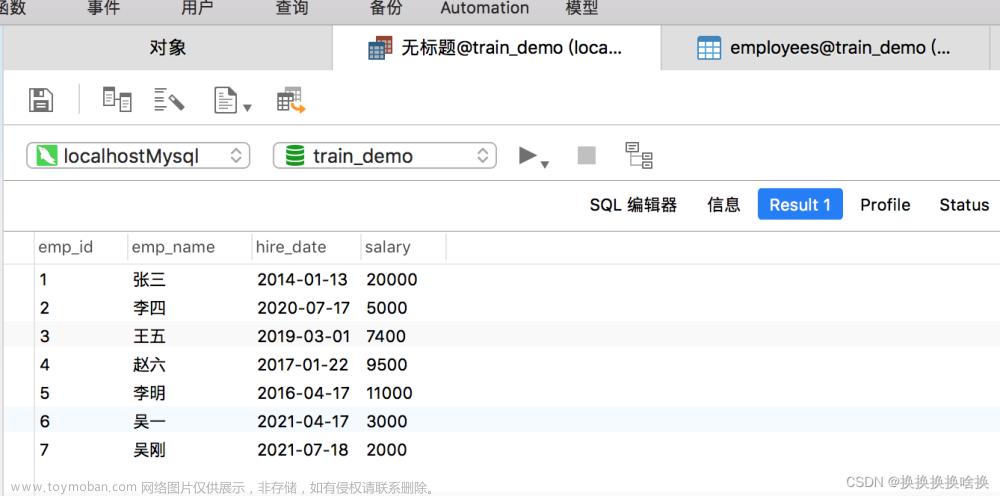Click the salary column header
The width and height of the screenshot is (1000, 496).
(x=404, y=247)
